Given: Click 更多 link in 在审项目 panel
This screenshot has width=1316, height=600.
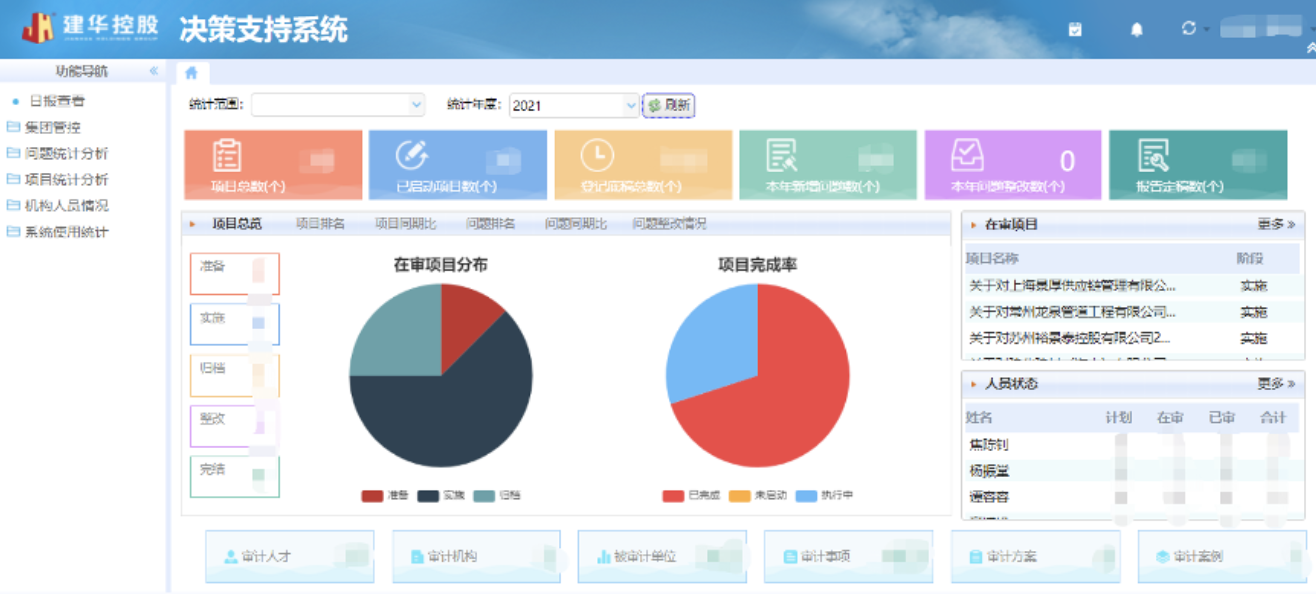Looking at the screenshot, I should coord(1276,225).
